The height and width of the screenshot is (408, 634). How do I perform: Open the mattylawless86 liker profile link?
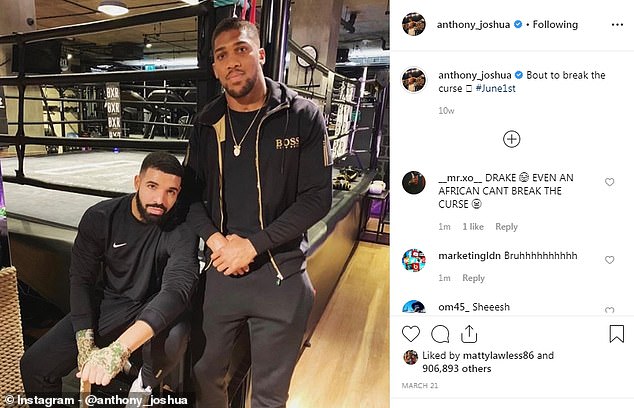click(x=498, y=355)
